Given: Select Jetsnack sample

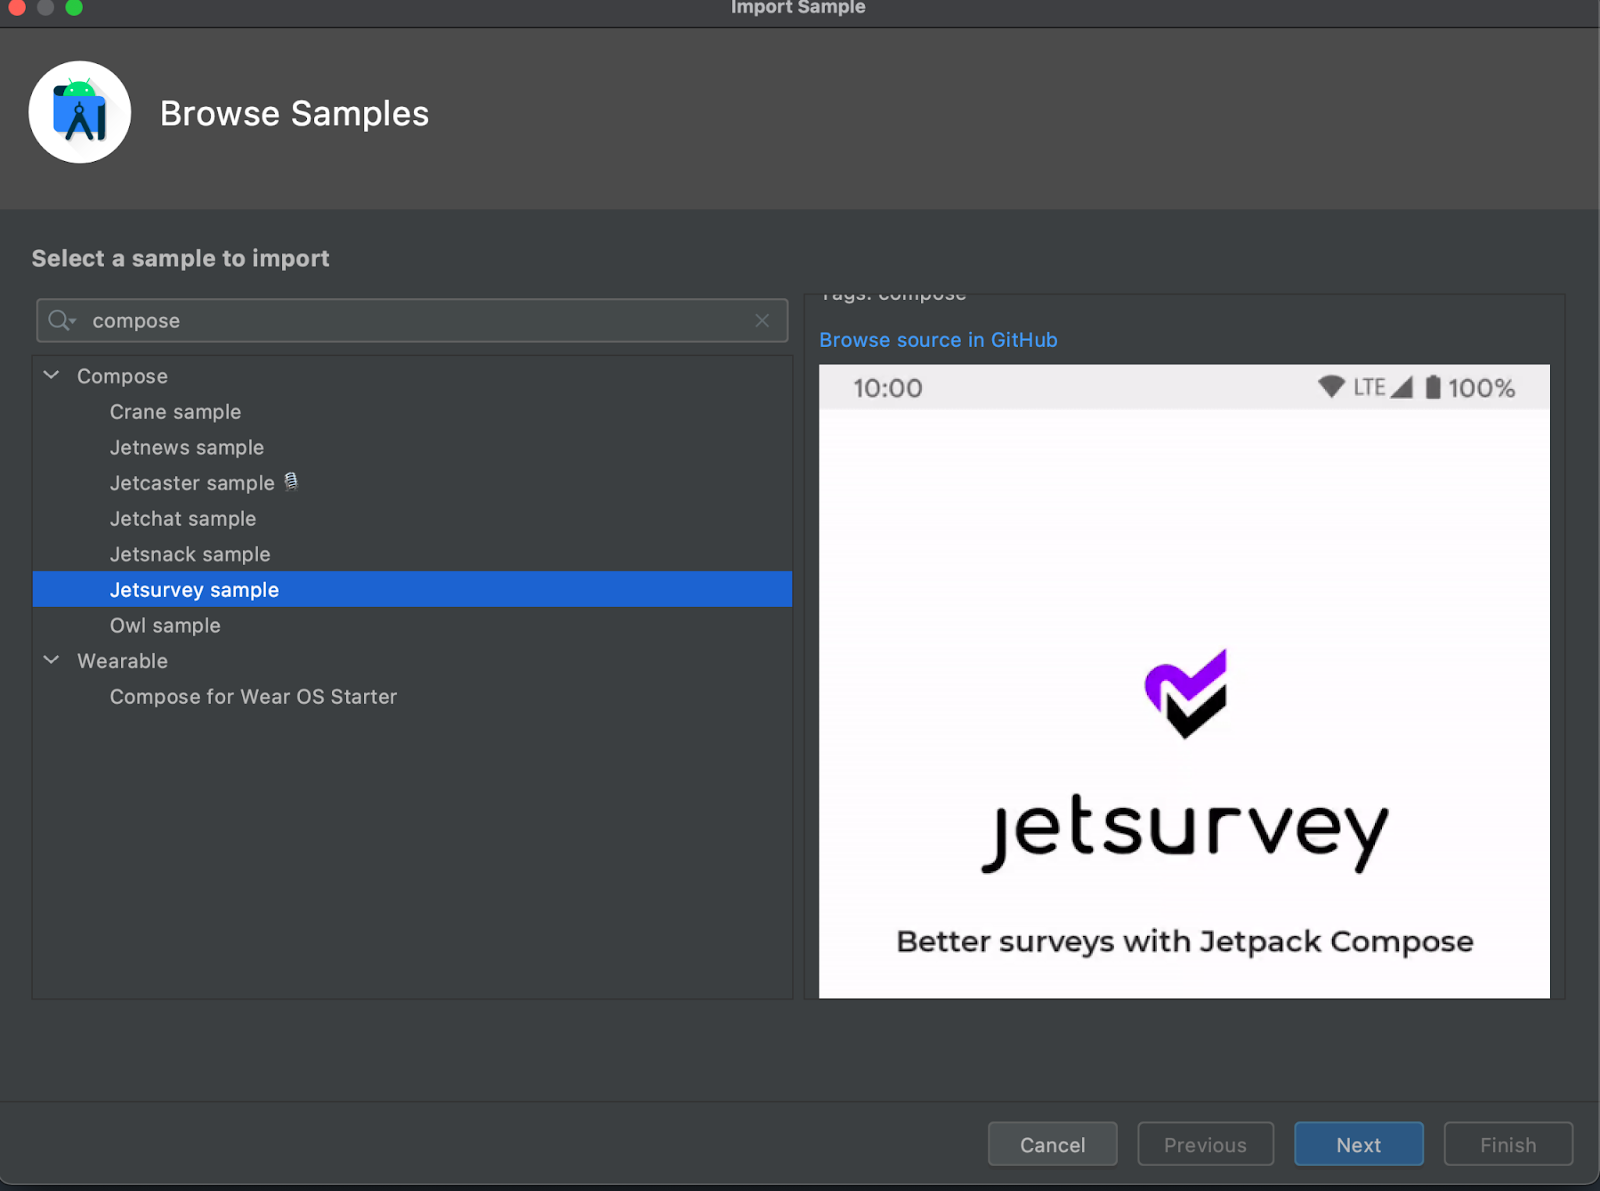Looking at the screenshot, I should (190, 554).
